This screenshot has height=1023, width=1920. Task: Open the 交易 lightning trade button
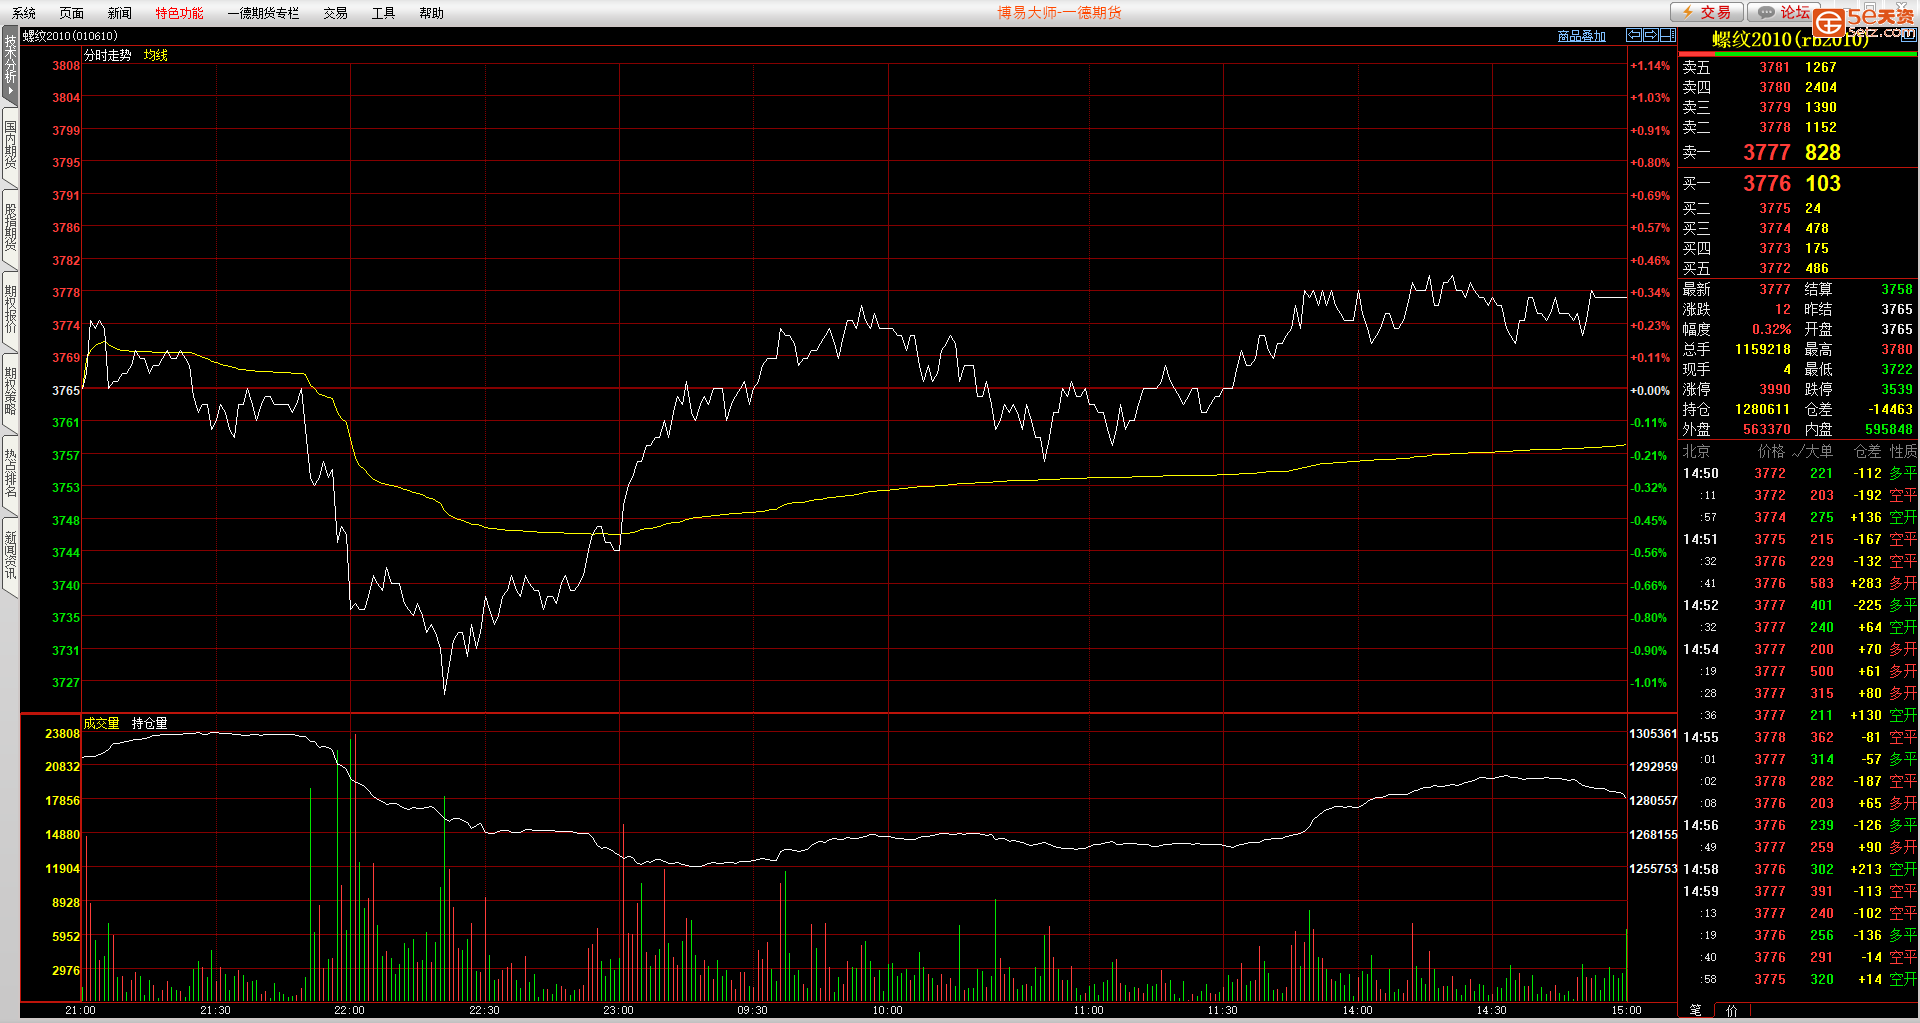click(1707, 12)
